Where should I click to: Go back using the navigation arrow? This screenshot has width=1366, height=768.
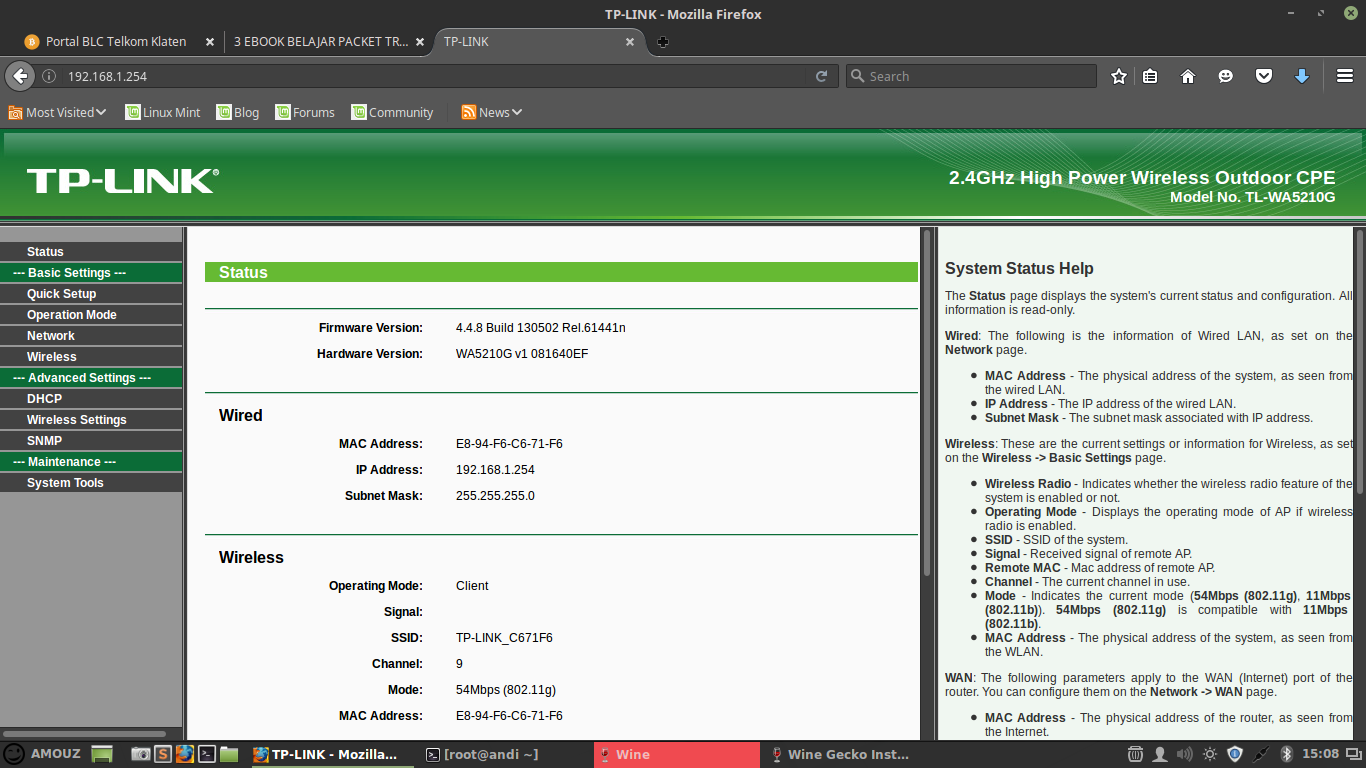pos(20,75)
